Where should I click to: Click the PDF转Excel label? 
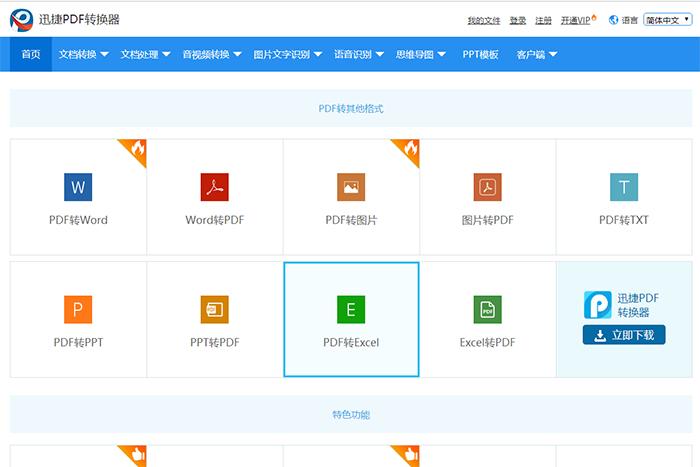(351, 342)
